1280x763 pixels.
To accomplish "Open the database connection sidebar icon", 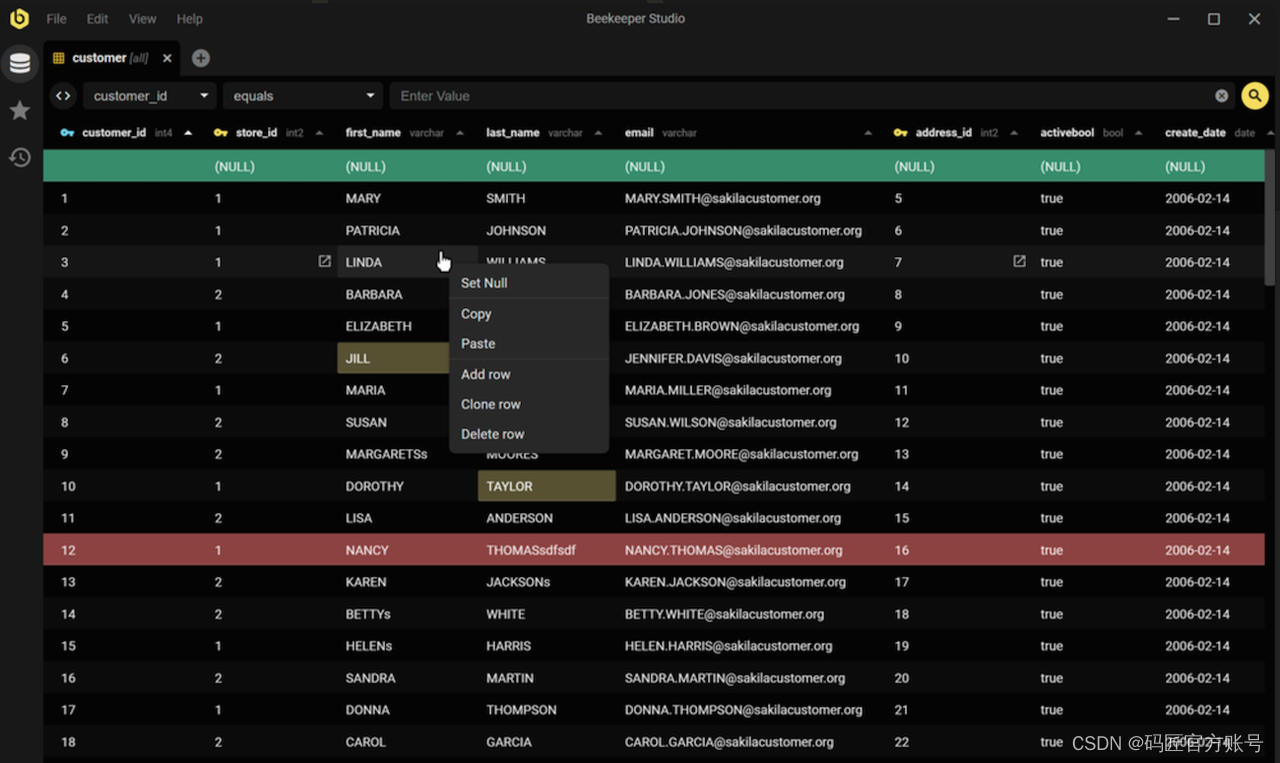I will pos(20,64).
